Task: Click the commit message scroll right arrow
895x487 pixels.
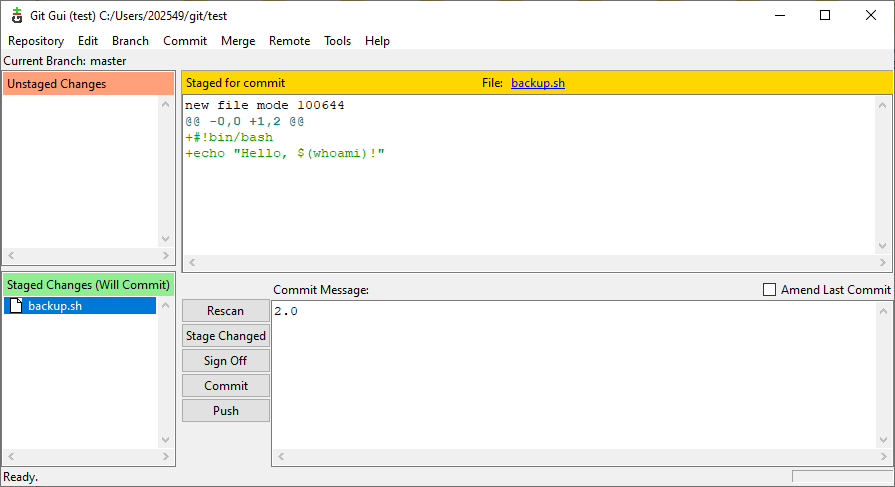Action: [884, 456]
